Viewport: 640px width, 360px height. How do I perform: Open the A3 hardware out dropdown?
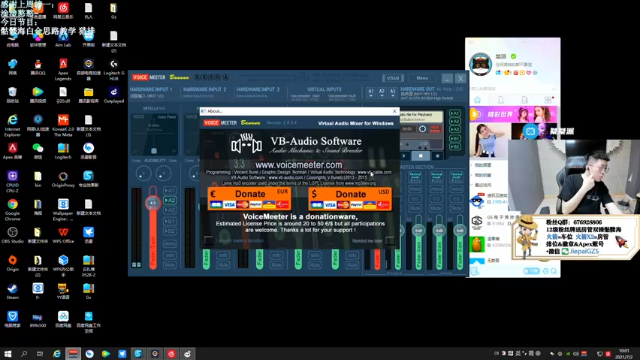point(392,93)
